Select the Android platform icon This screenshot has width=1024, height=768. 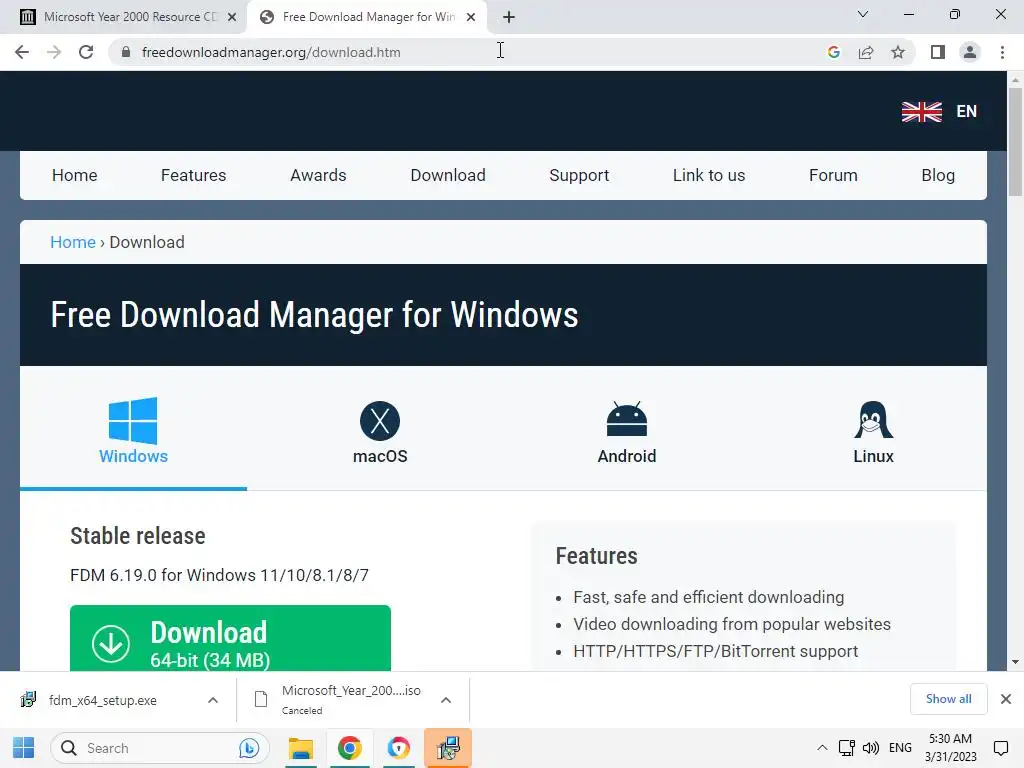627,419
